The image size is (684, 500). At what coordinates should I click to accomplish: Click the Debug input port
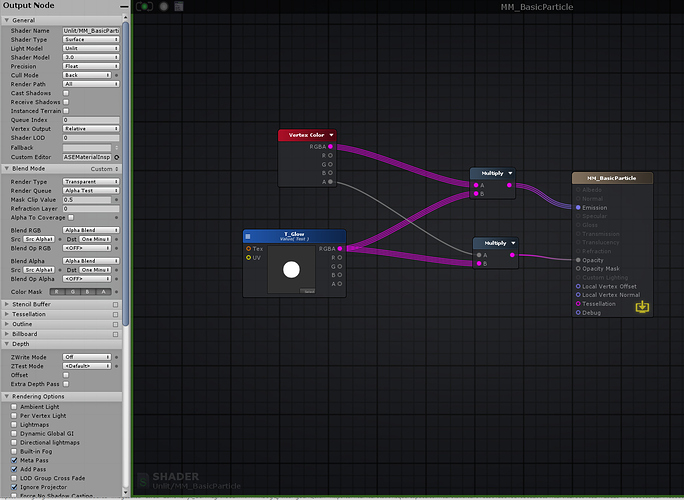coord(578,312)
